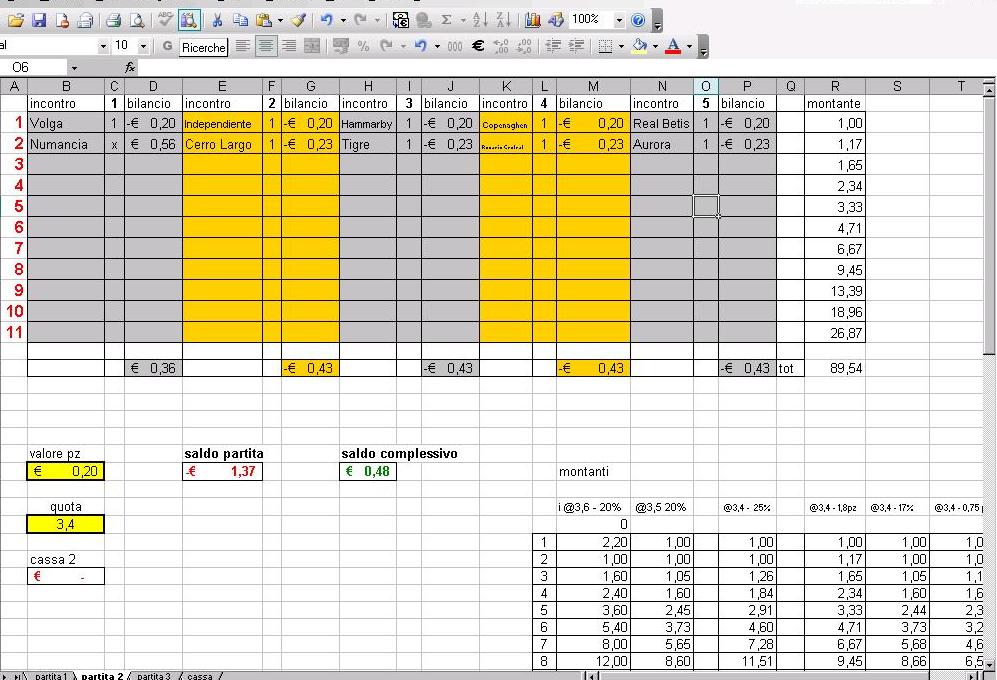
Task: Select the saldo complessivo value 0,48
Action: pos(368,471)
